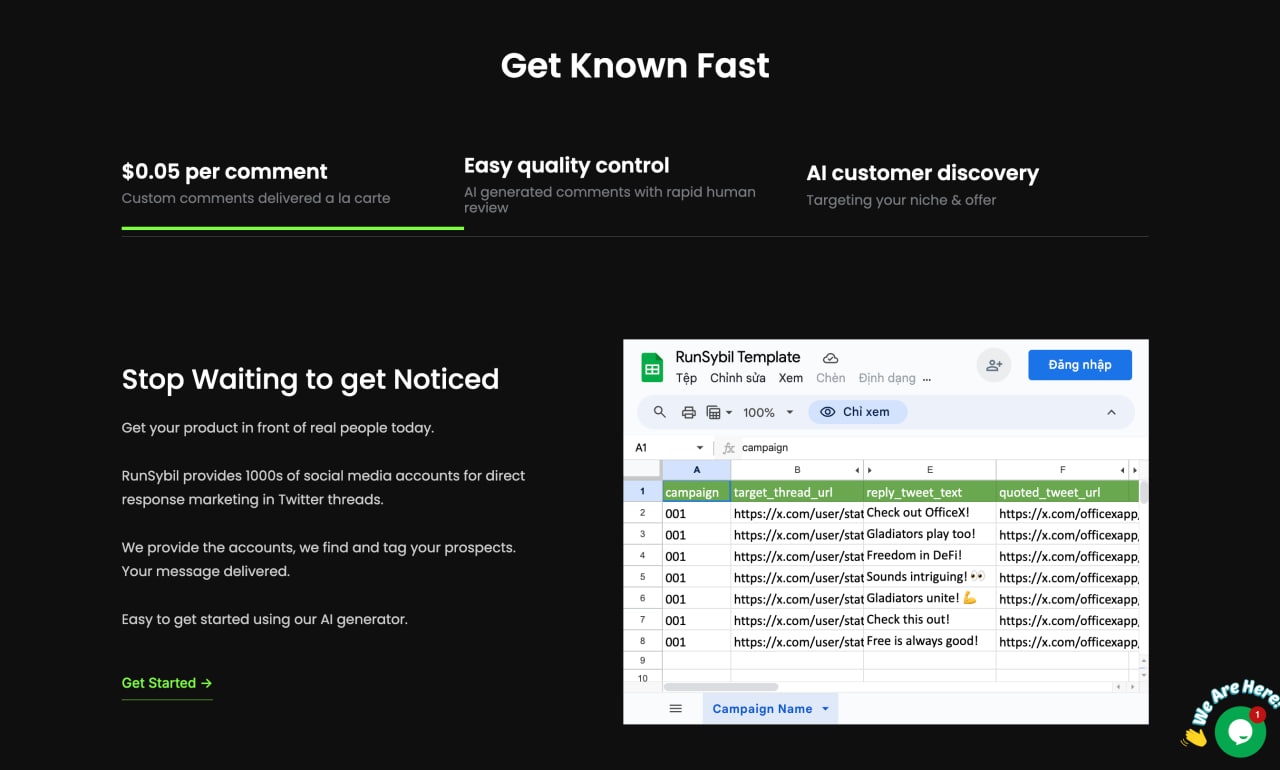Open the 100% zoom dropdown
The width and height of the screenshot is (1280, 770).
768,412
